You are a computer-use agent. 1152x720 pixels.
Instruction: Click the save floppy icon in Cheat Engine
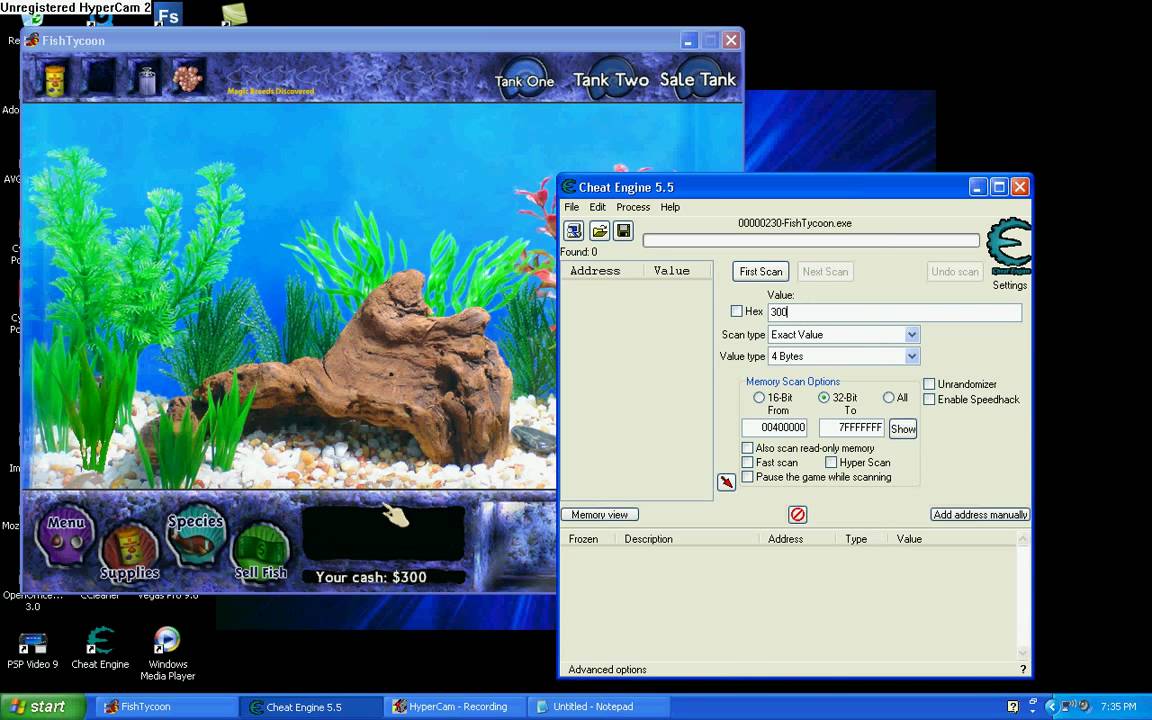(623, 231)
